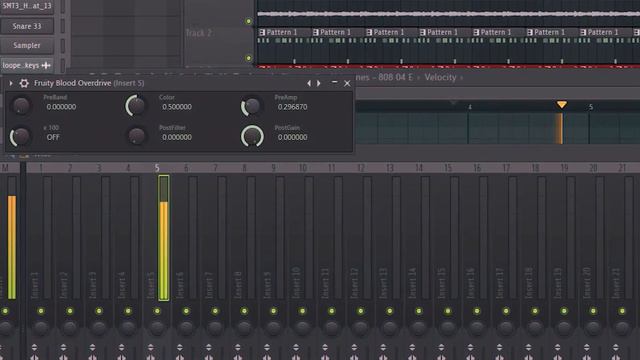This screenshot has width=640, height=360.
Task: Select the Snare 33 channel
Action: click(27, 26)
